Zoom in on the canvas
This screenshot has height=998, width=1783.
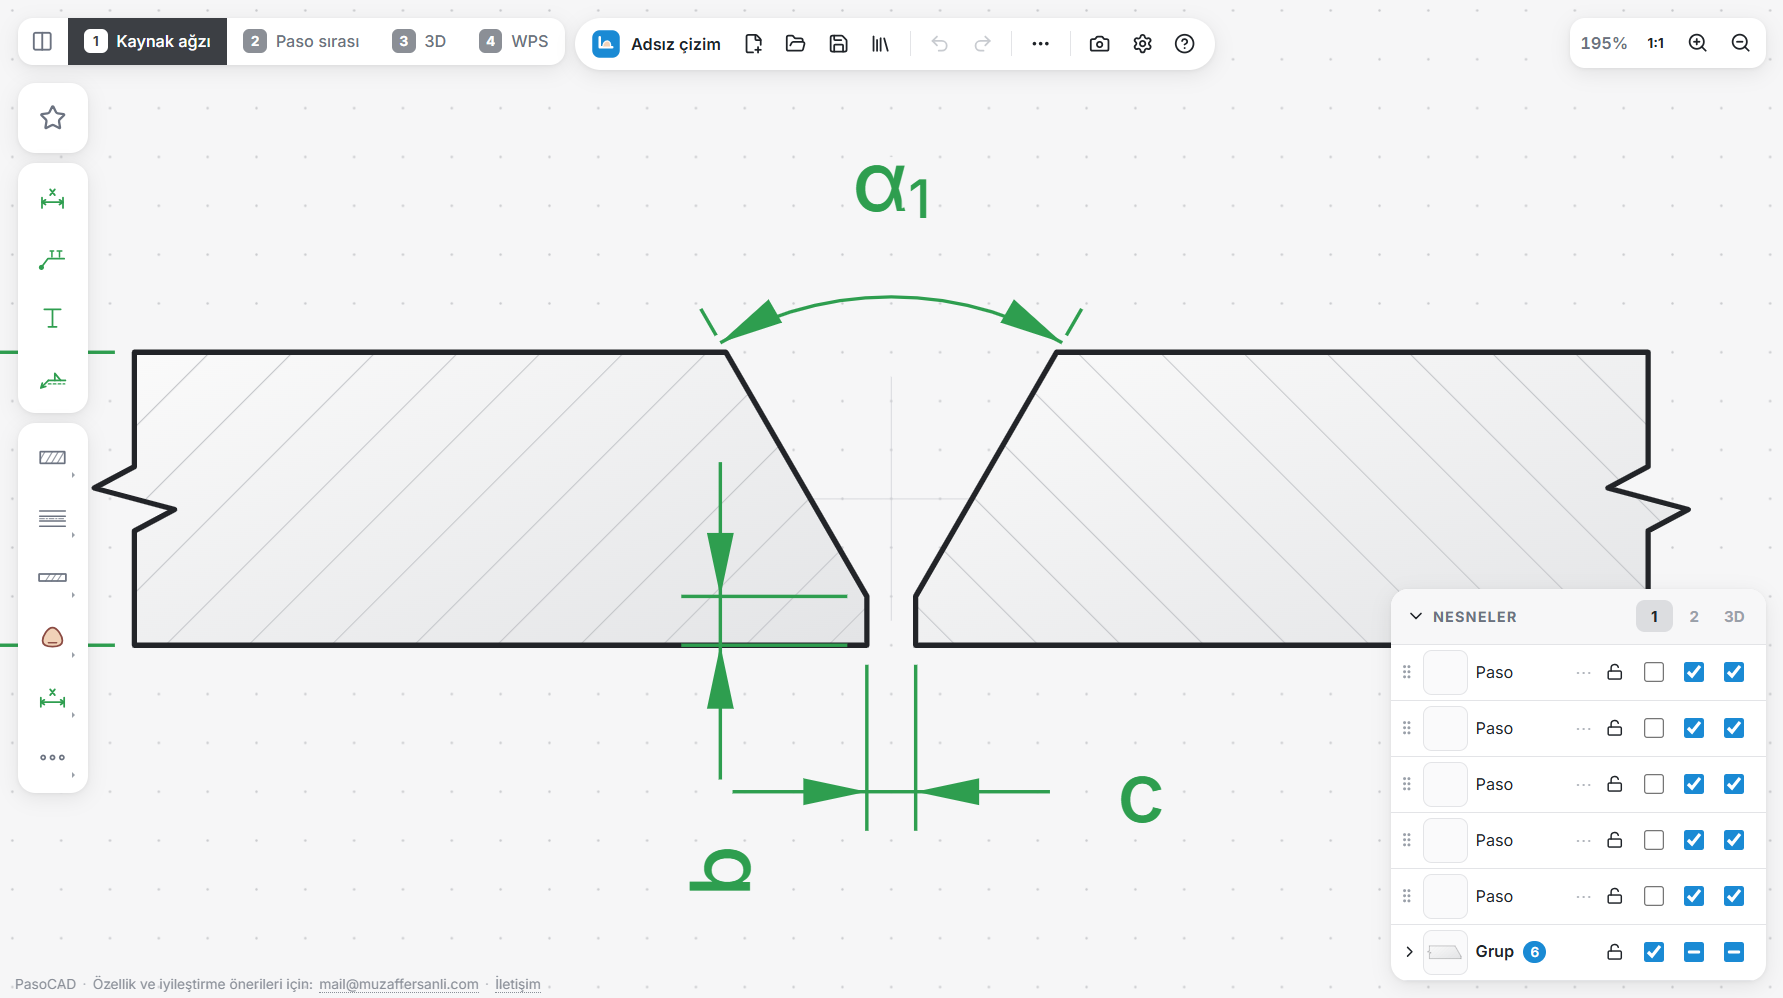[x=1698, y=43]
